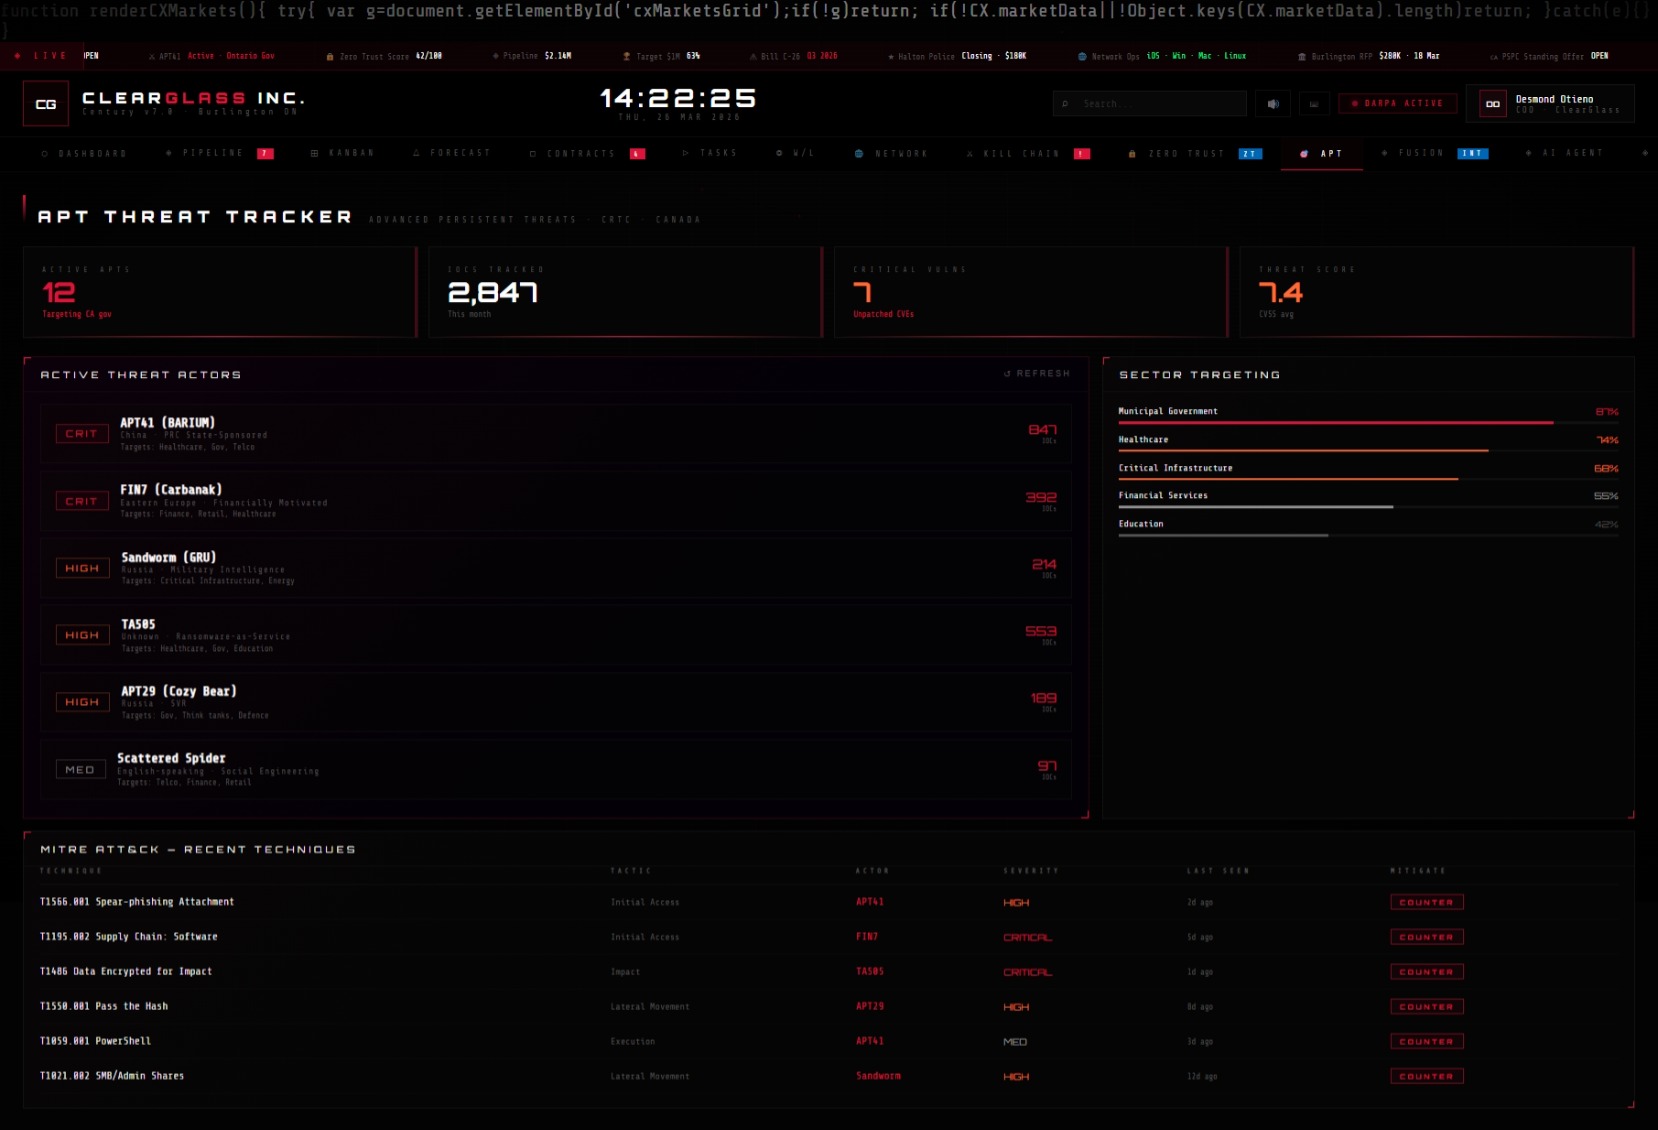Select the active APT tab

[1322, 153]
